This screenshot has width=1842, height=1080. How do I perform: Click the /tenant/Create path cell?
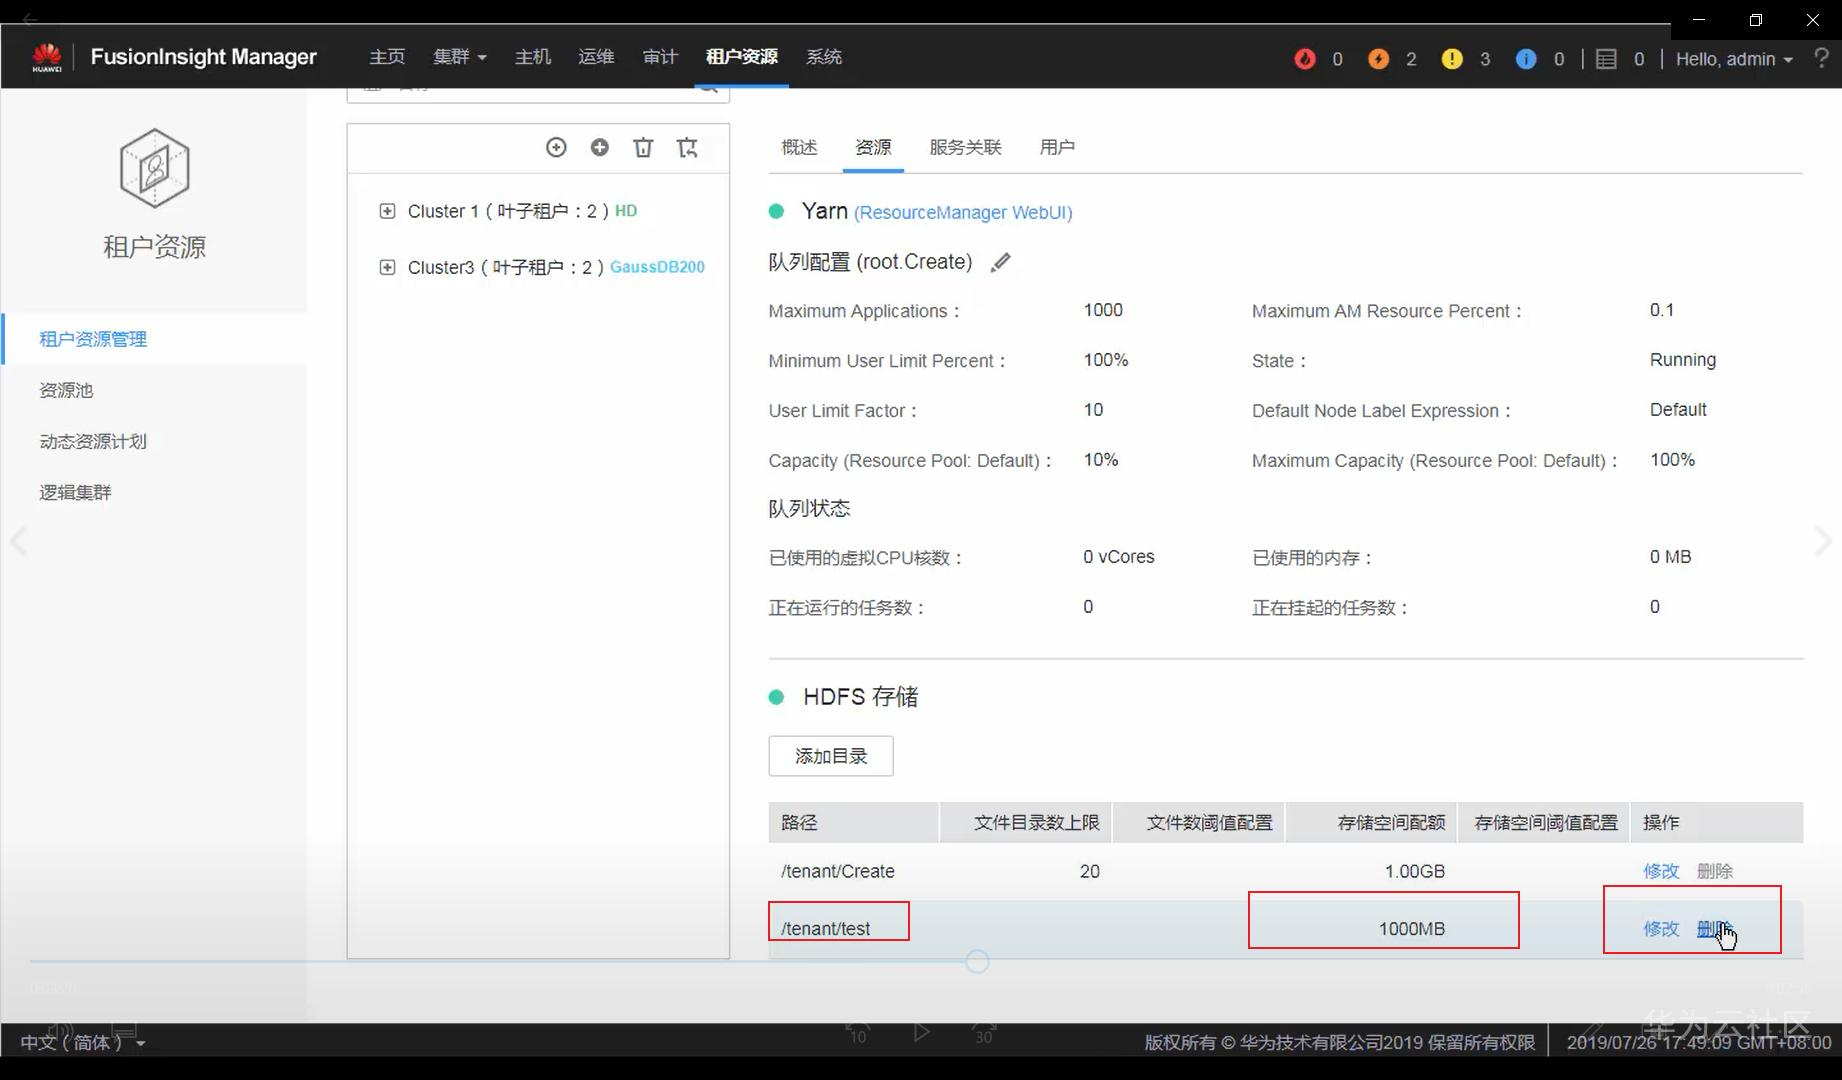click(838, 871)
